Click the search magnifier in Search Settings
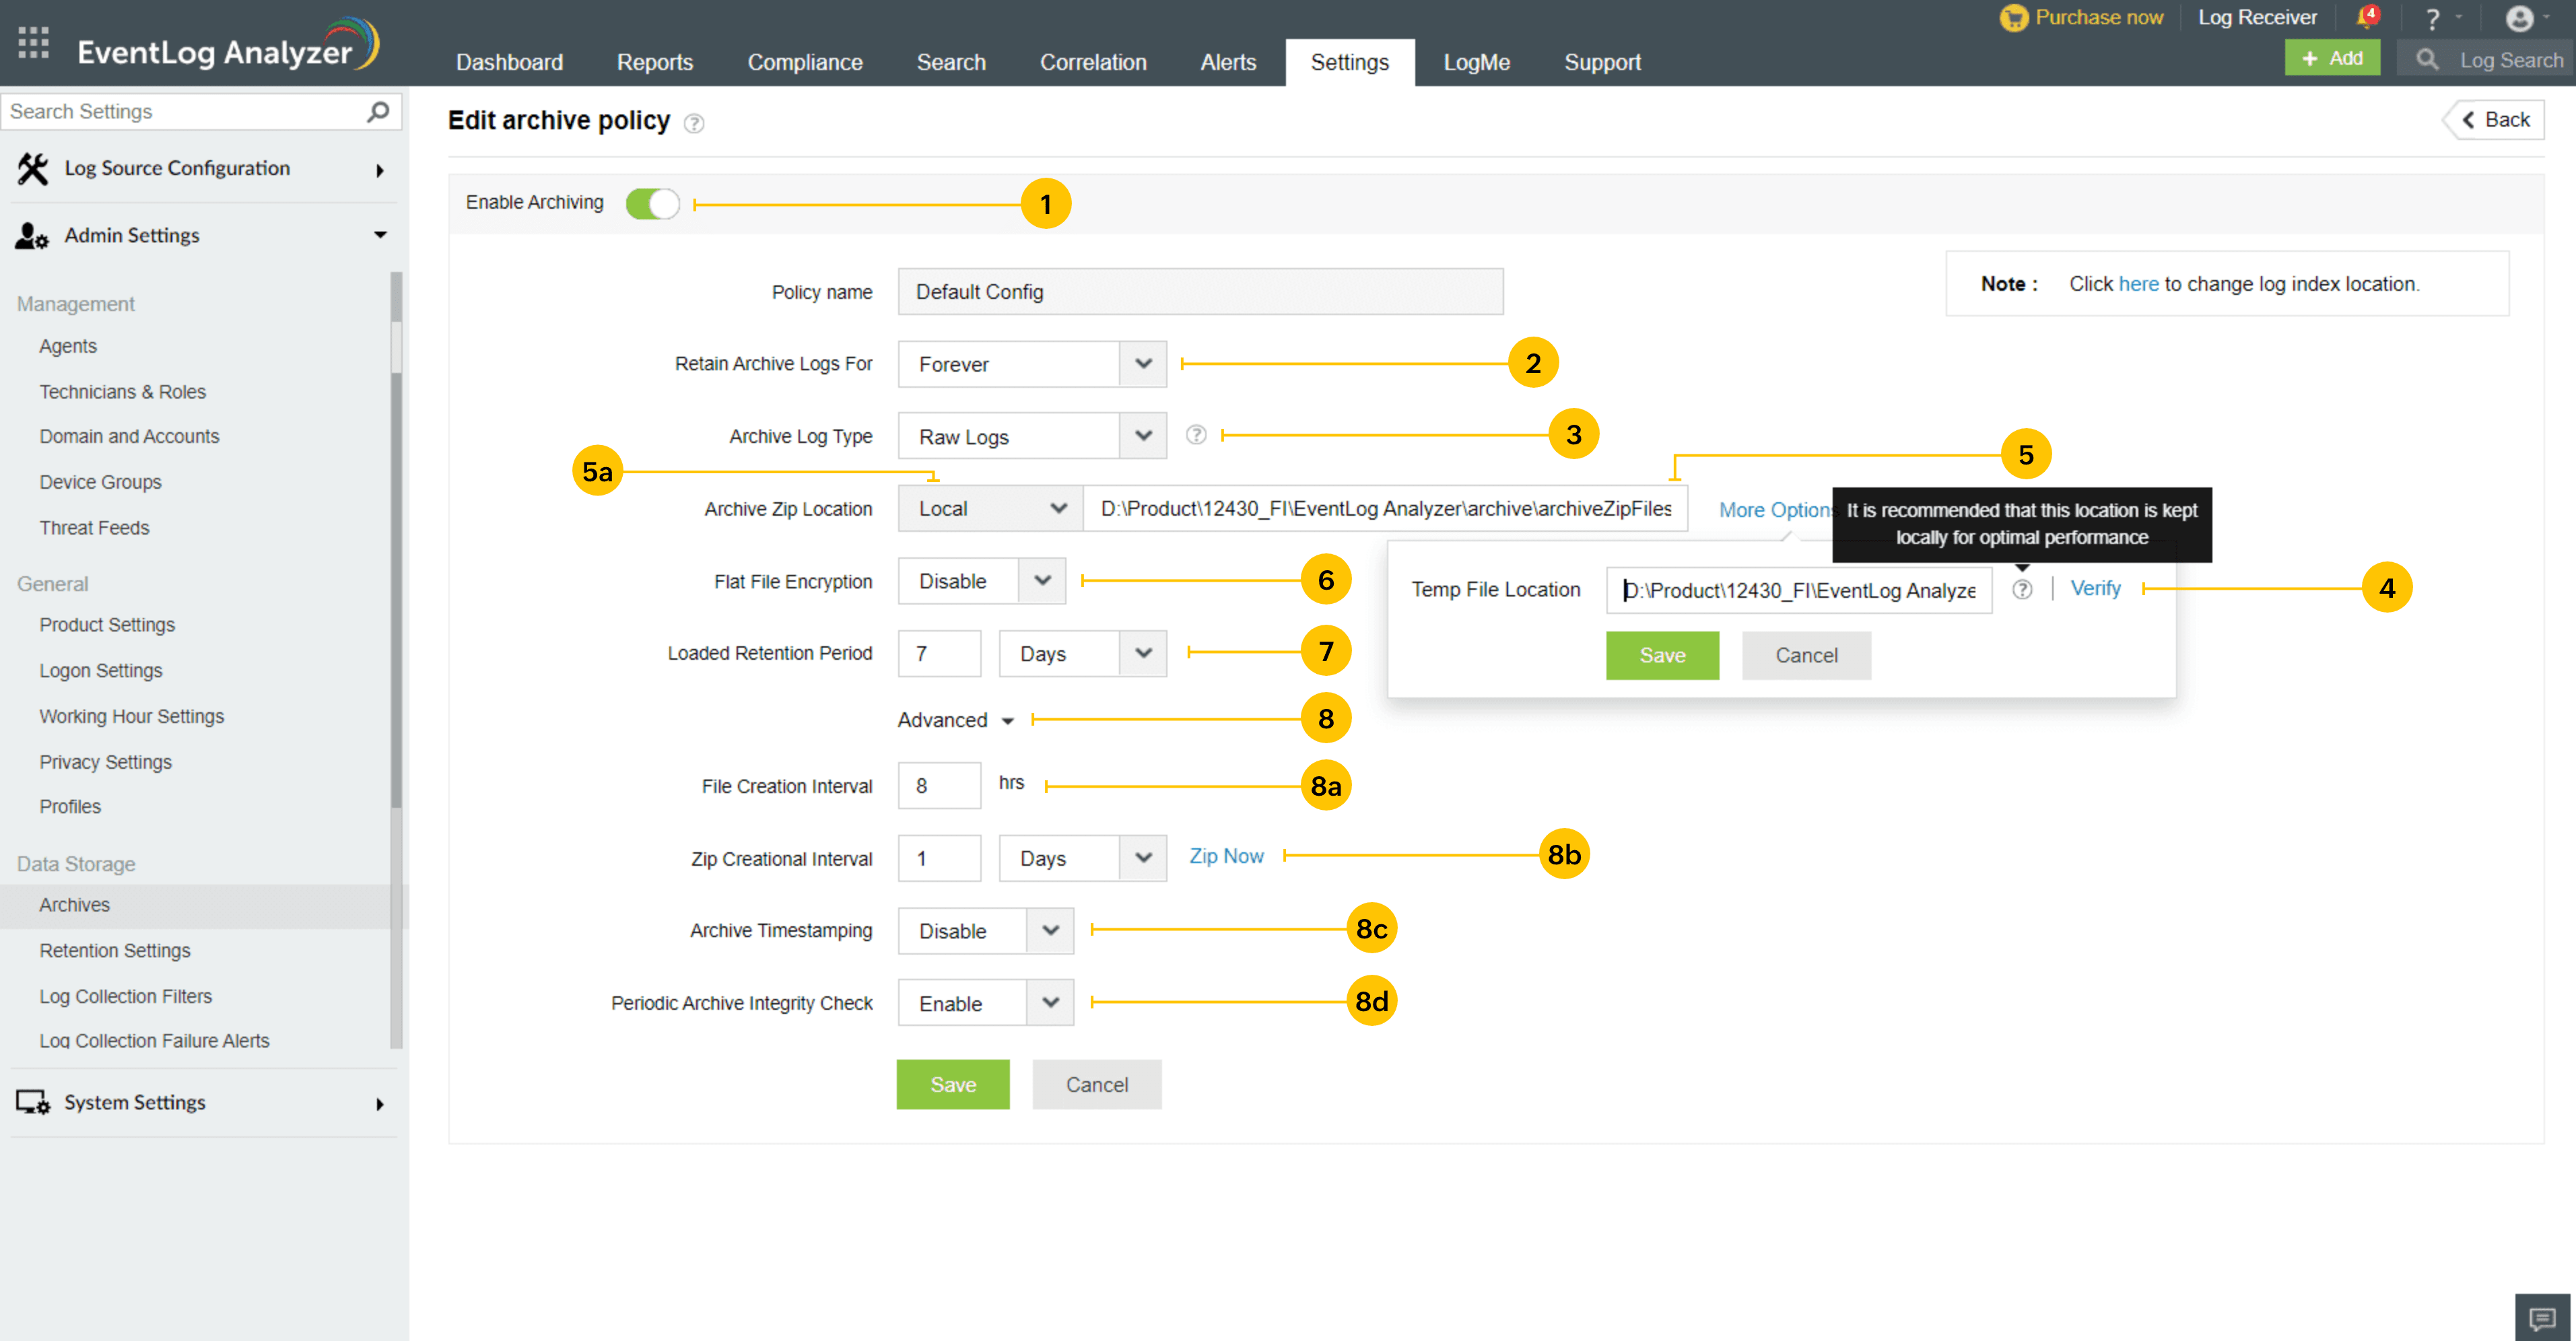Screen dimensions: 2576x1341 [378, 112]
